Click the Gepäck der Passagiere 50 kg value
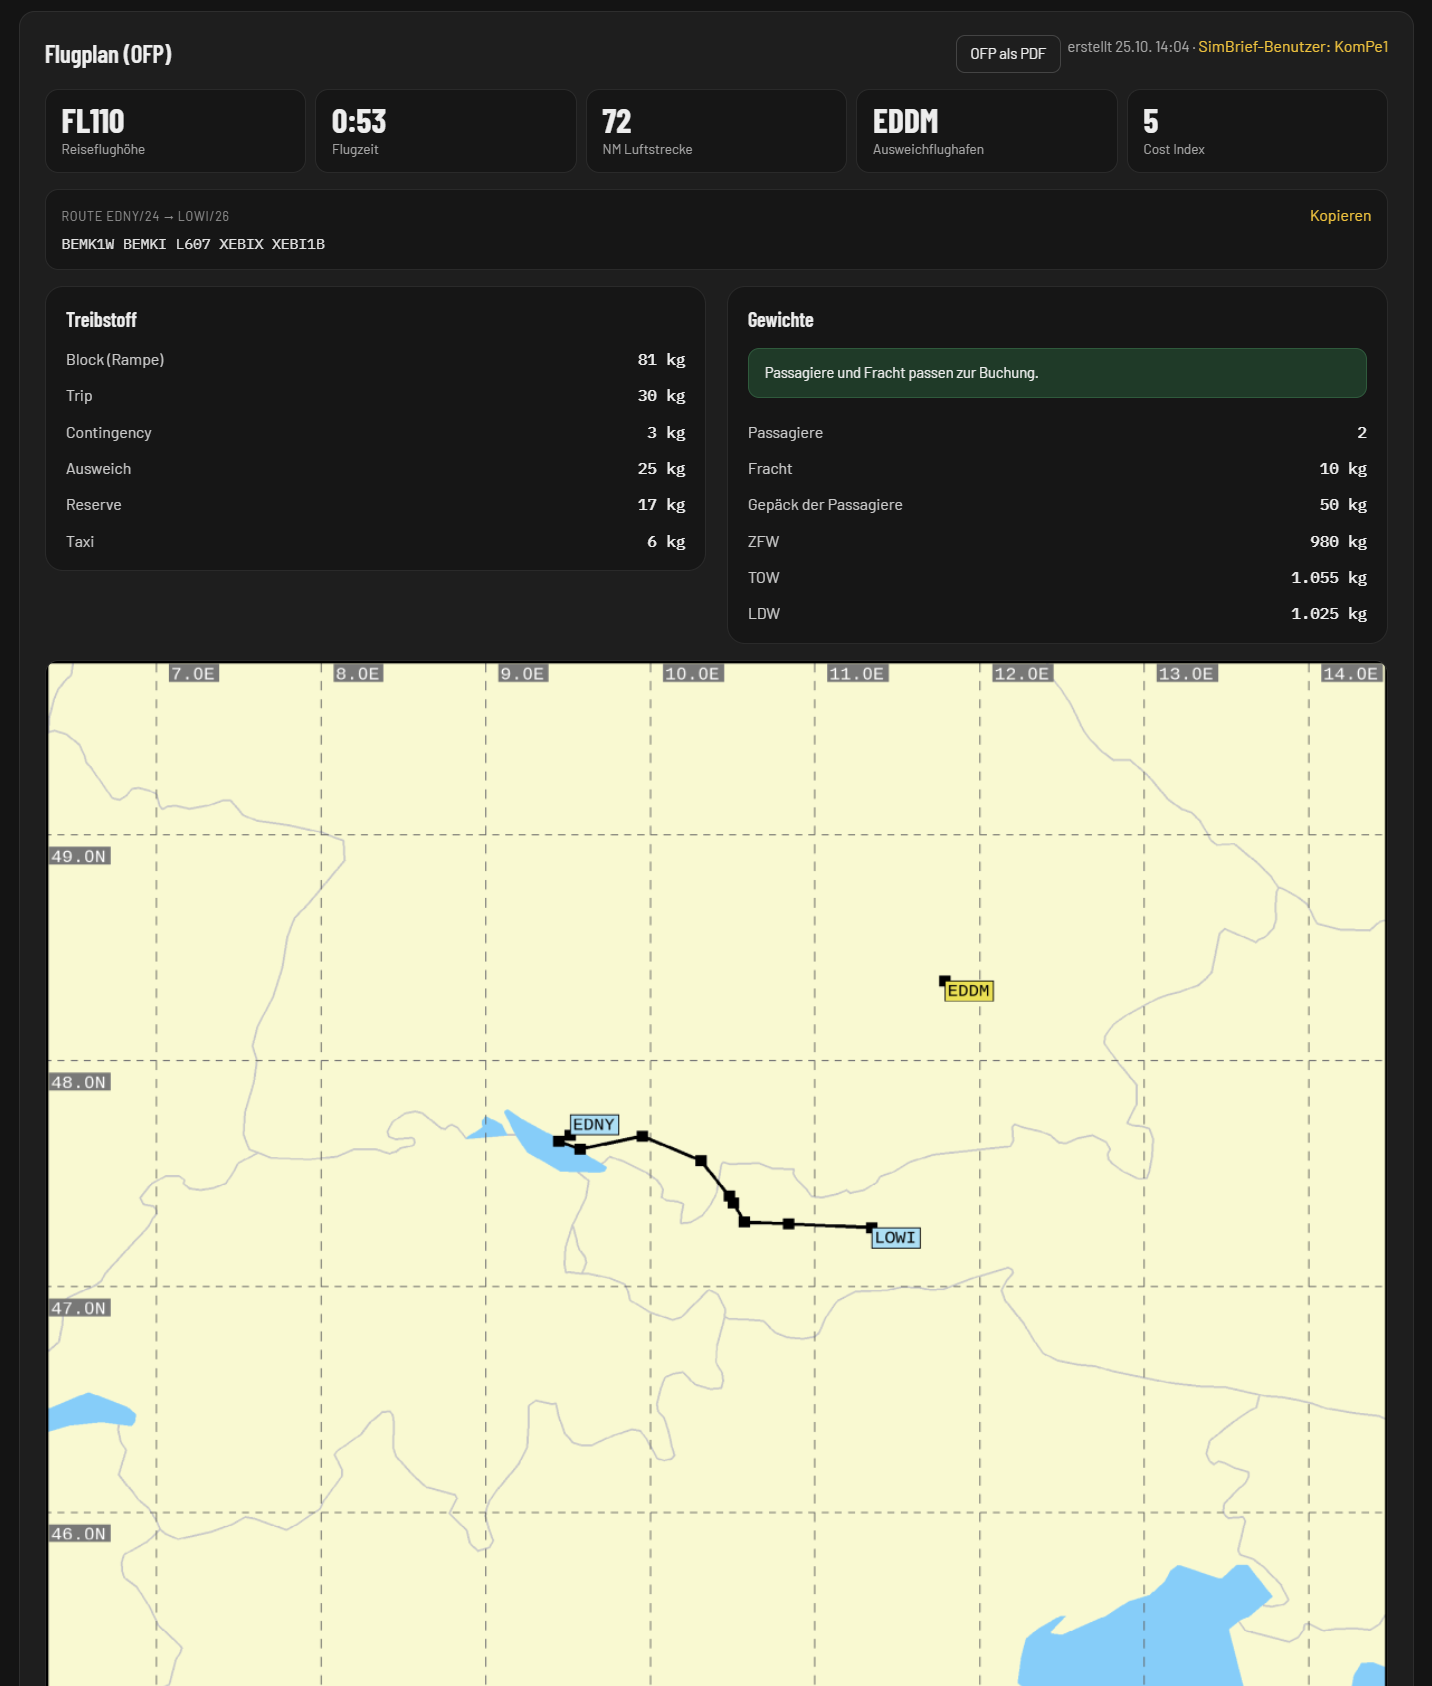1432x1686 pixels. pos(1343,505)
